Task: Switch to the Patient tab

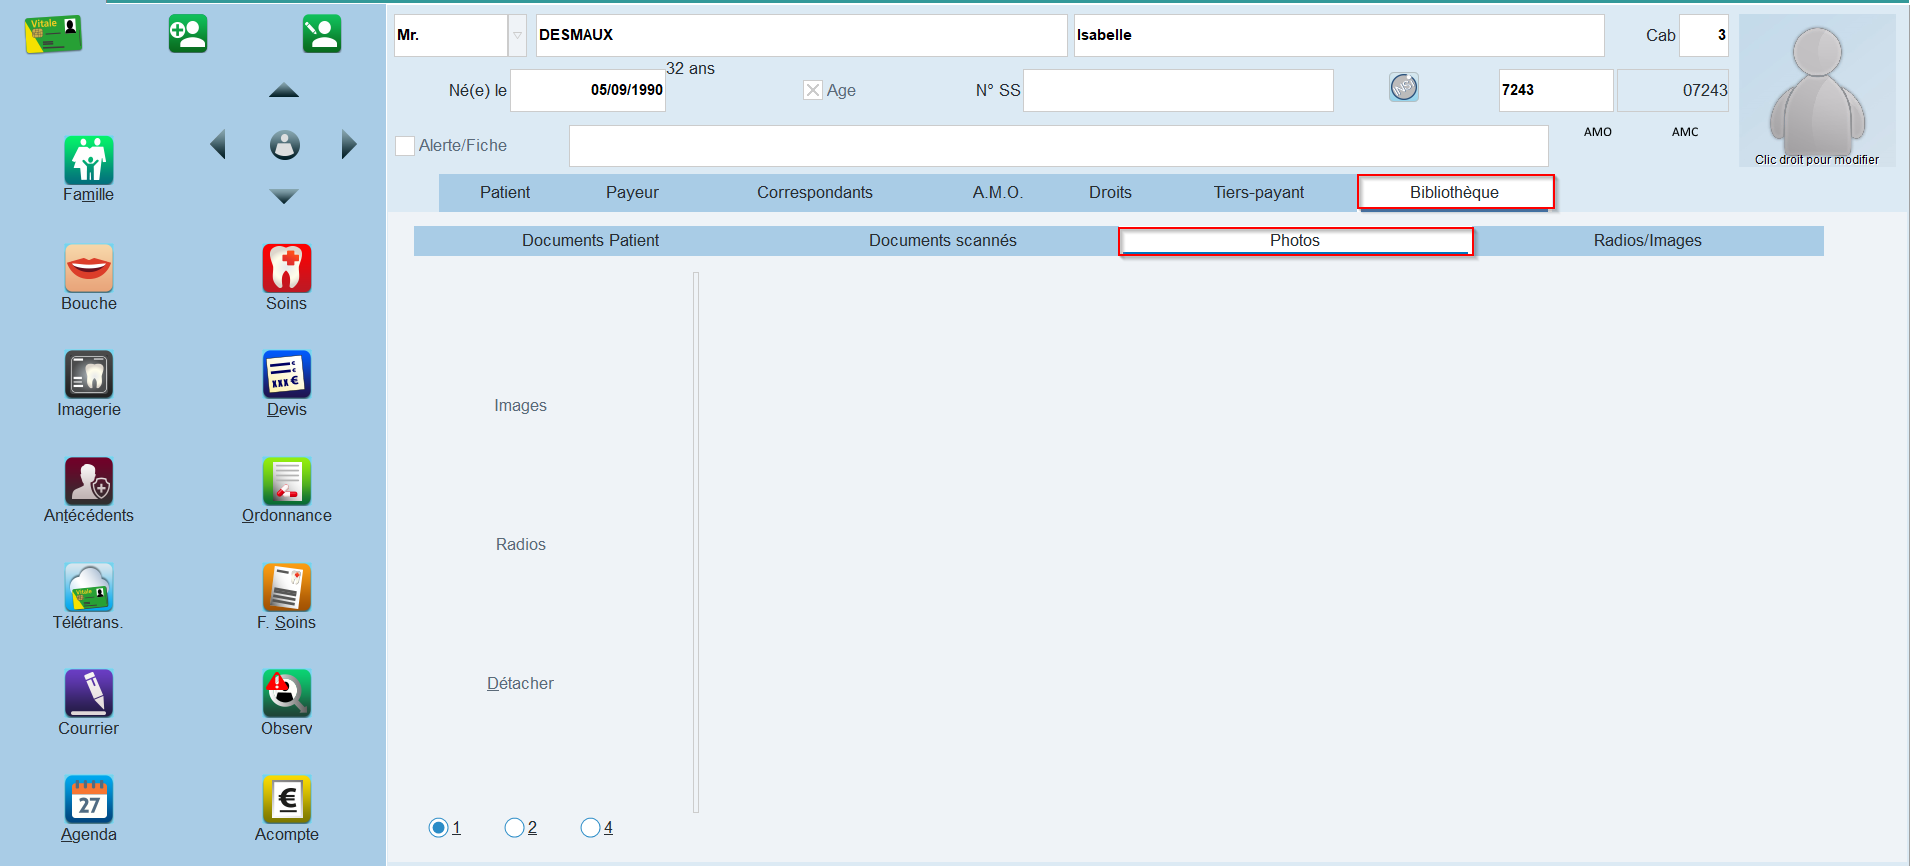Action: pyautogui.click(x=505, y=193)
